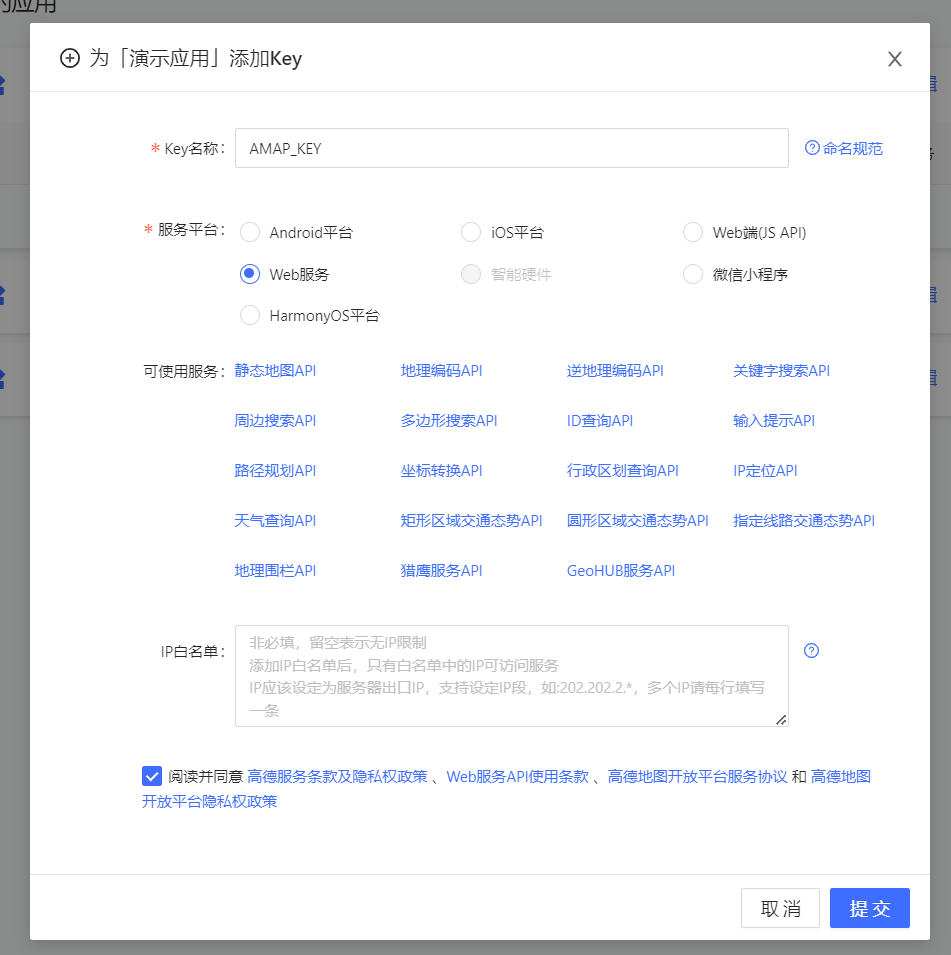This screenshot has height=955, width=951.
Task: Click the 取消 cancel button
Action: pyautogui.click(x=780, y=907)
